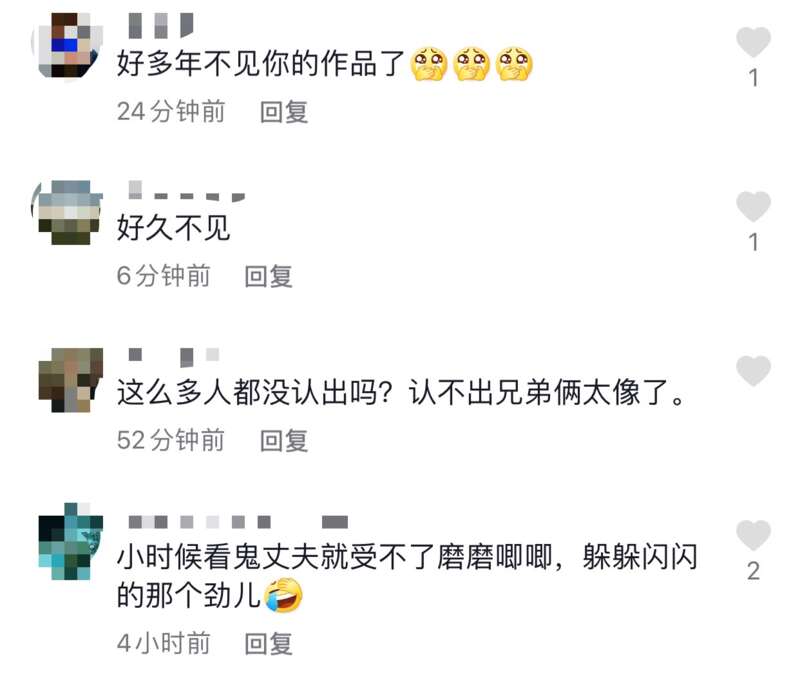The height and width of the screenshot is (680, 800).
Task: Open username above "好多年不见你的作品了"
Action: 161,26
